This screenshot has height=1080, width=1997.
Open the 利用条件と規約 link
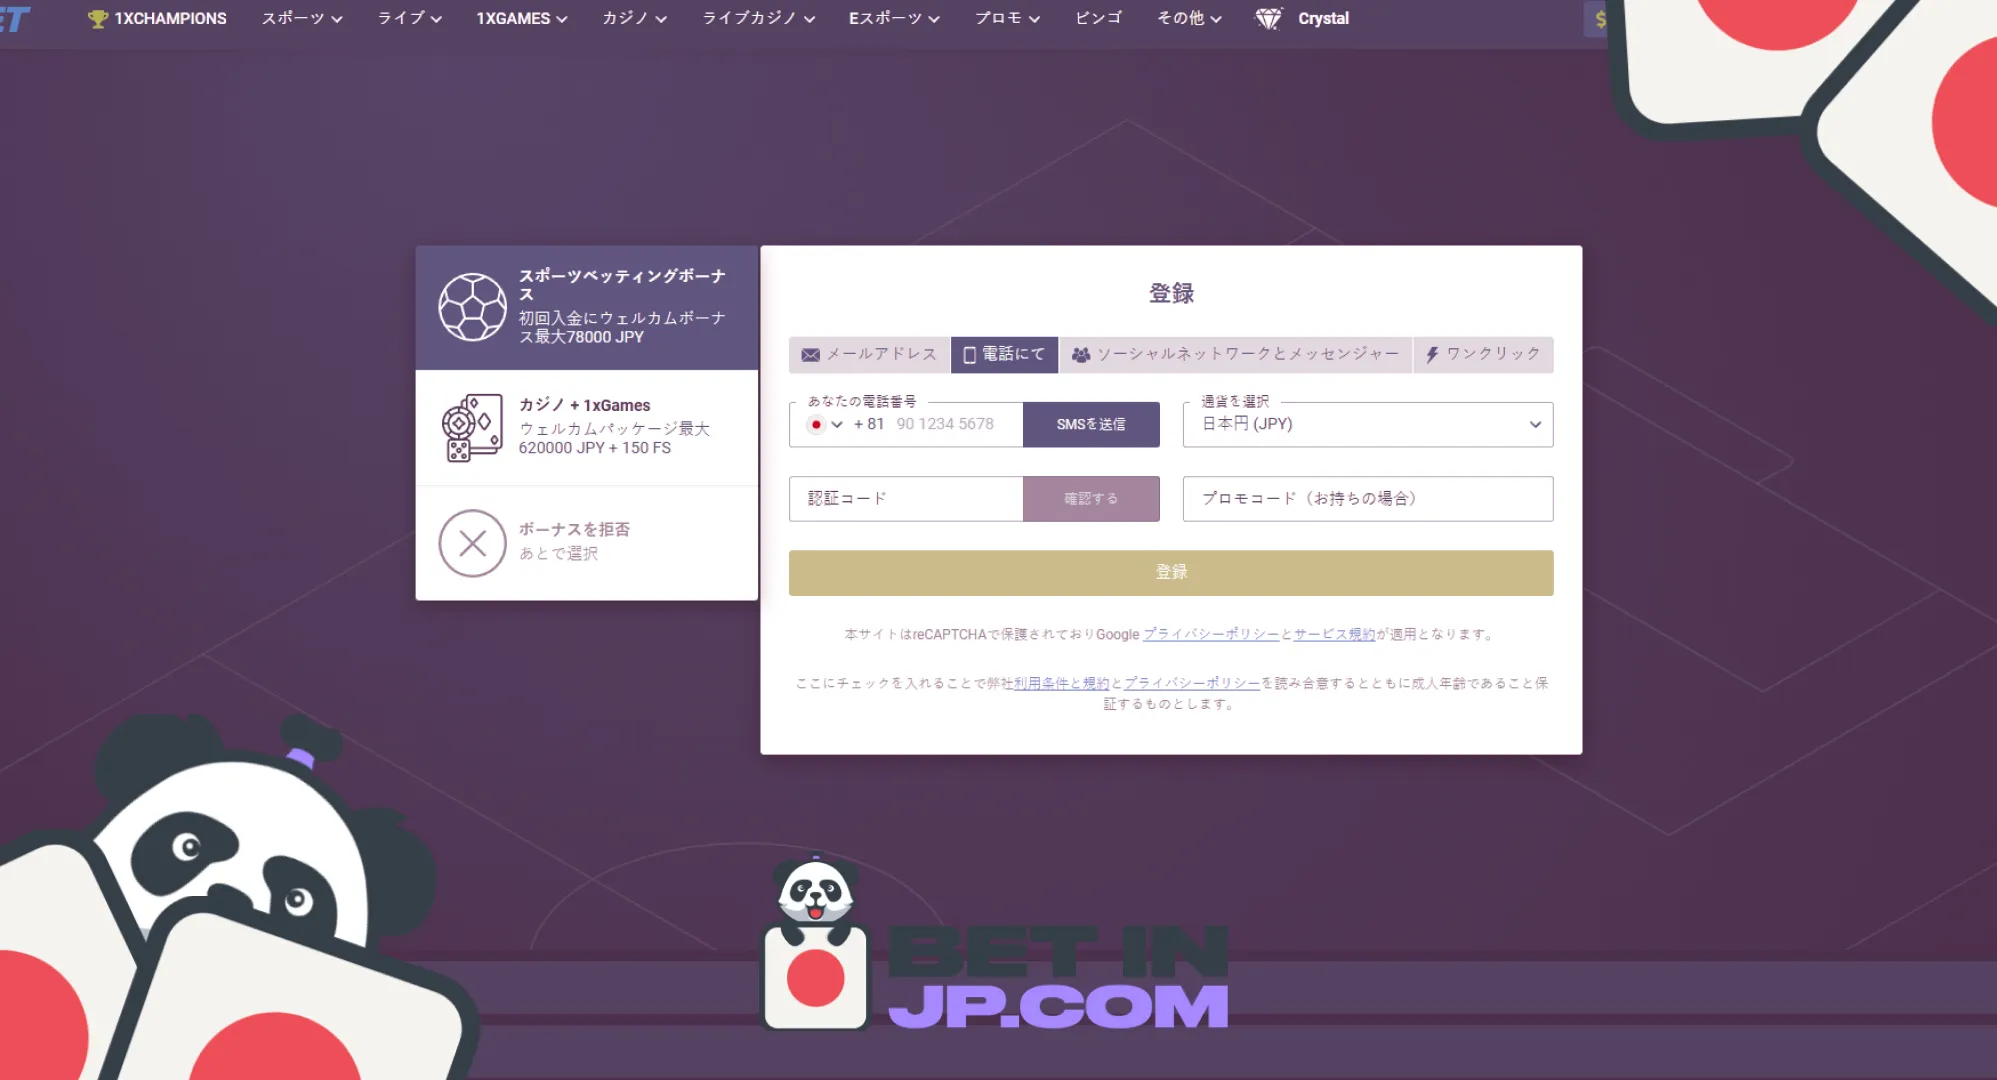[1061, 684]
